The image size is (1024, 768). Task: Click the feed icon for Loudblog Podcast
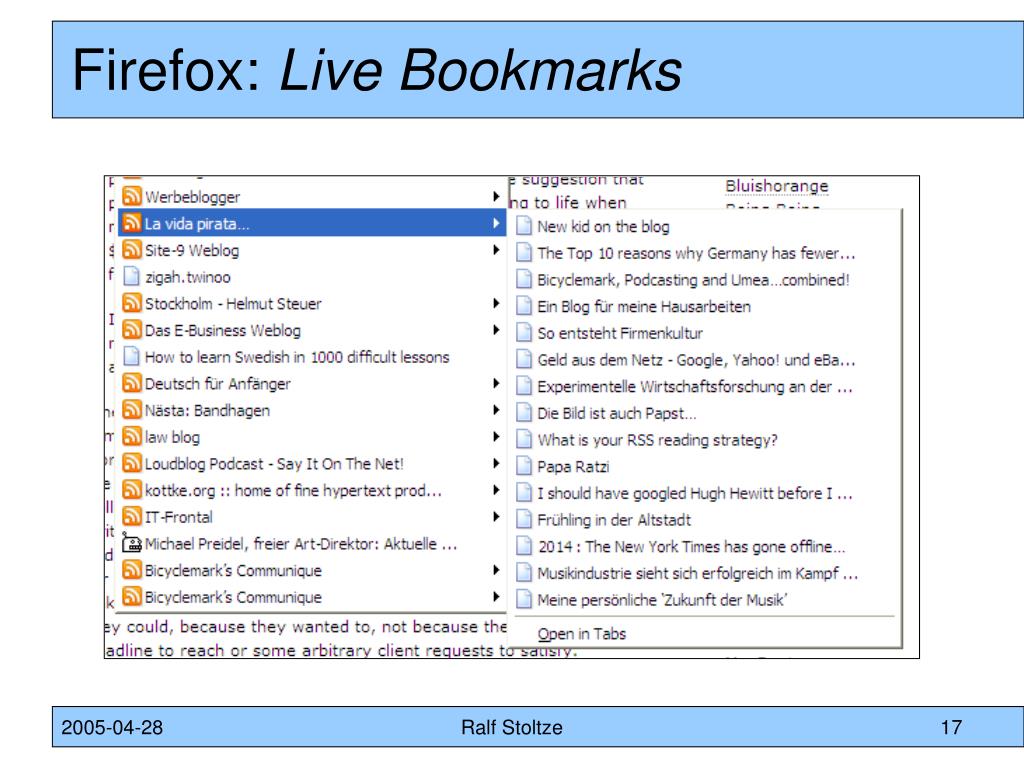coord(132,463)
